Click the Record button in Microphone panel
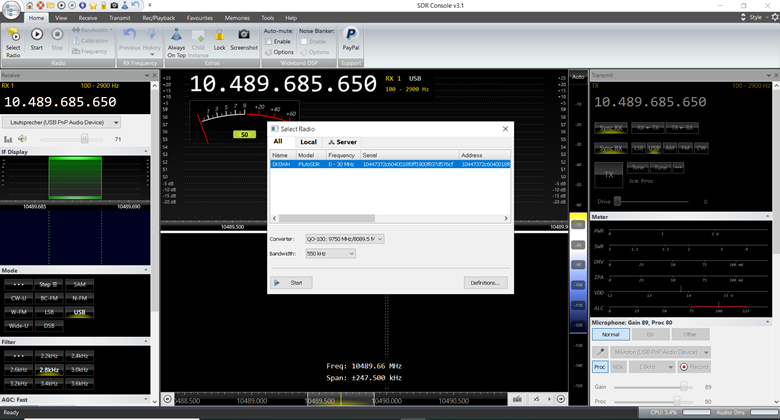780x420 pixels. point(694,367)
